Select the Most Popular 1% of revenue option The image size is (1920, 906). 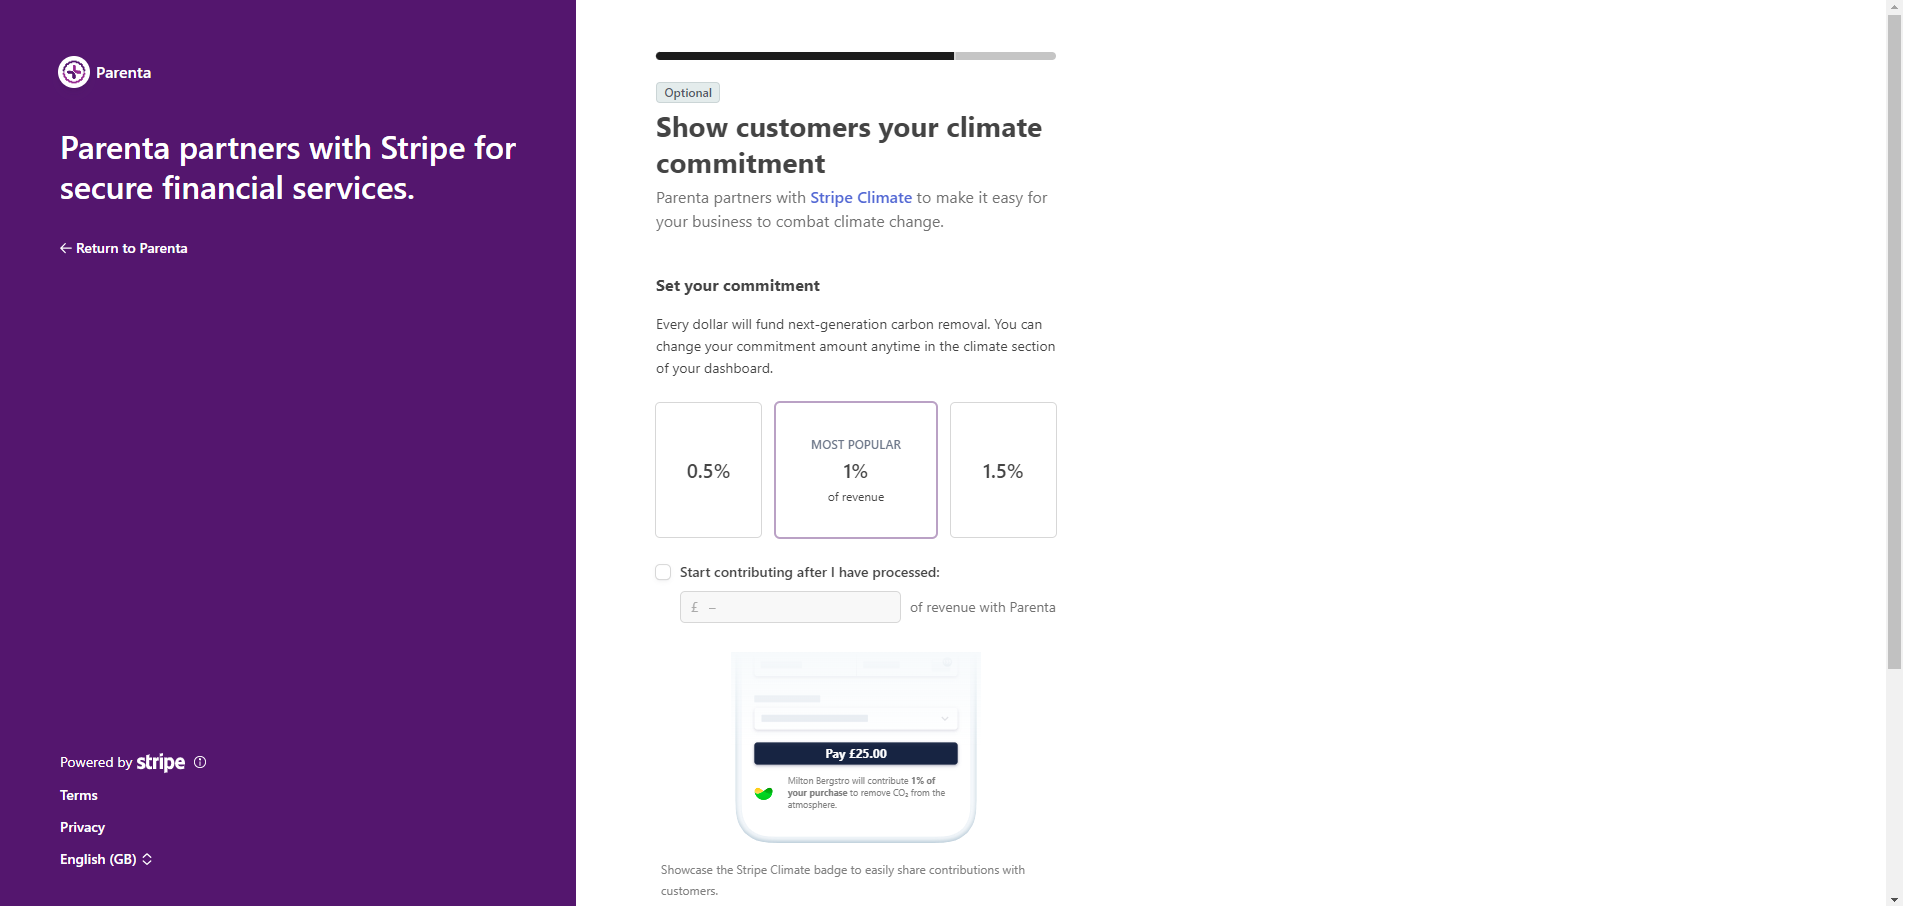856,470
